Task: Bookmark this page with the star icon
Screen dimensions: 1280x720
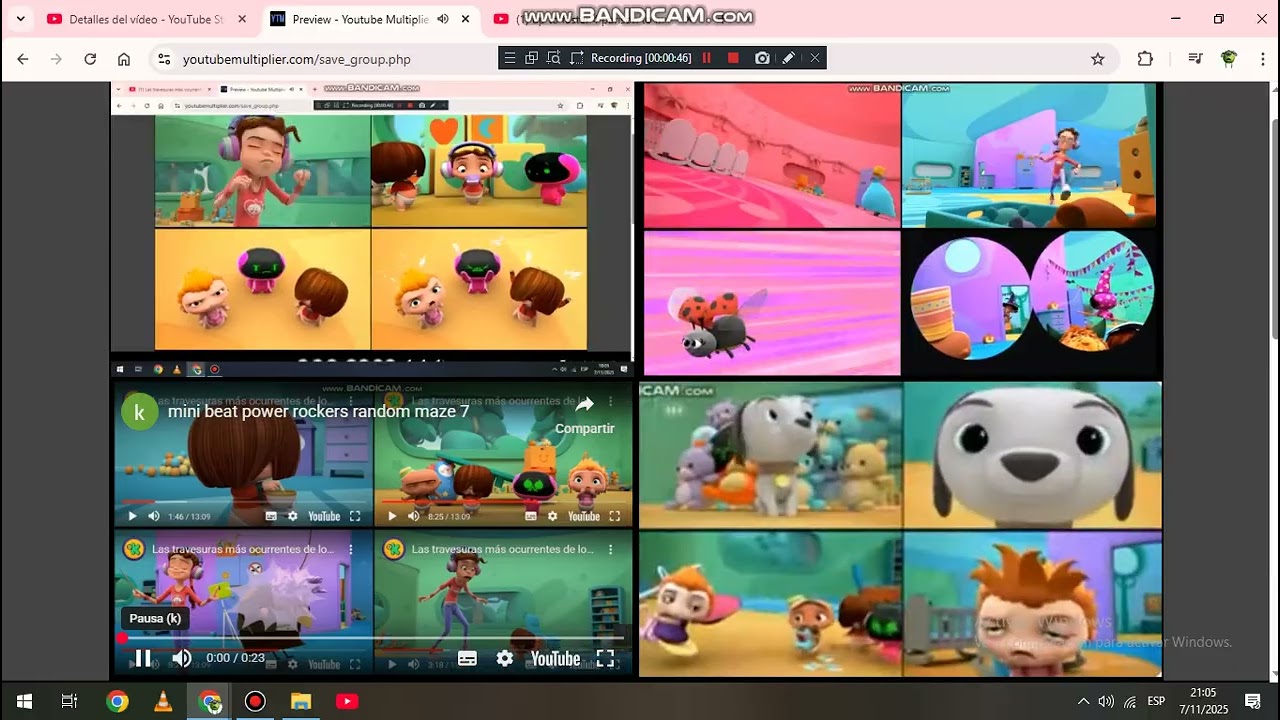Action: coord(1098,59)
